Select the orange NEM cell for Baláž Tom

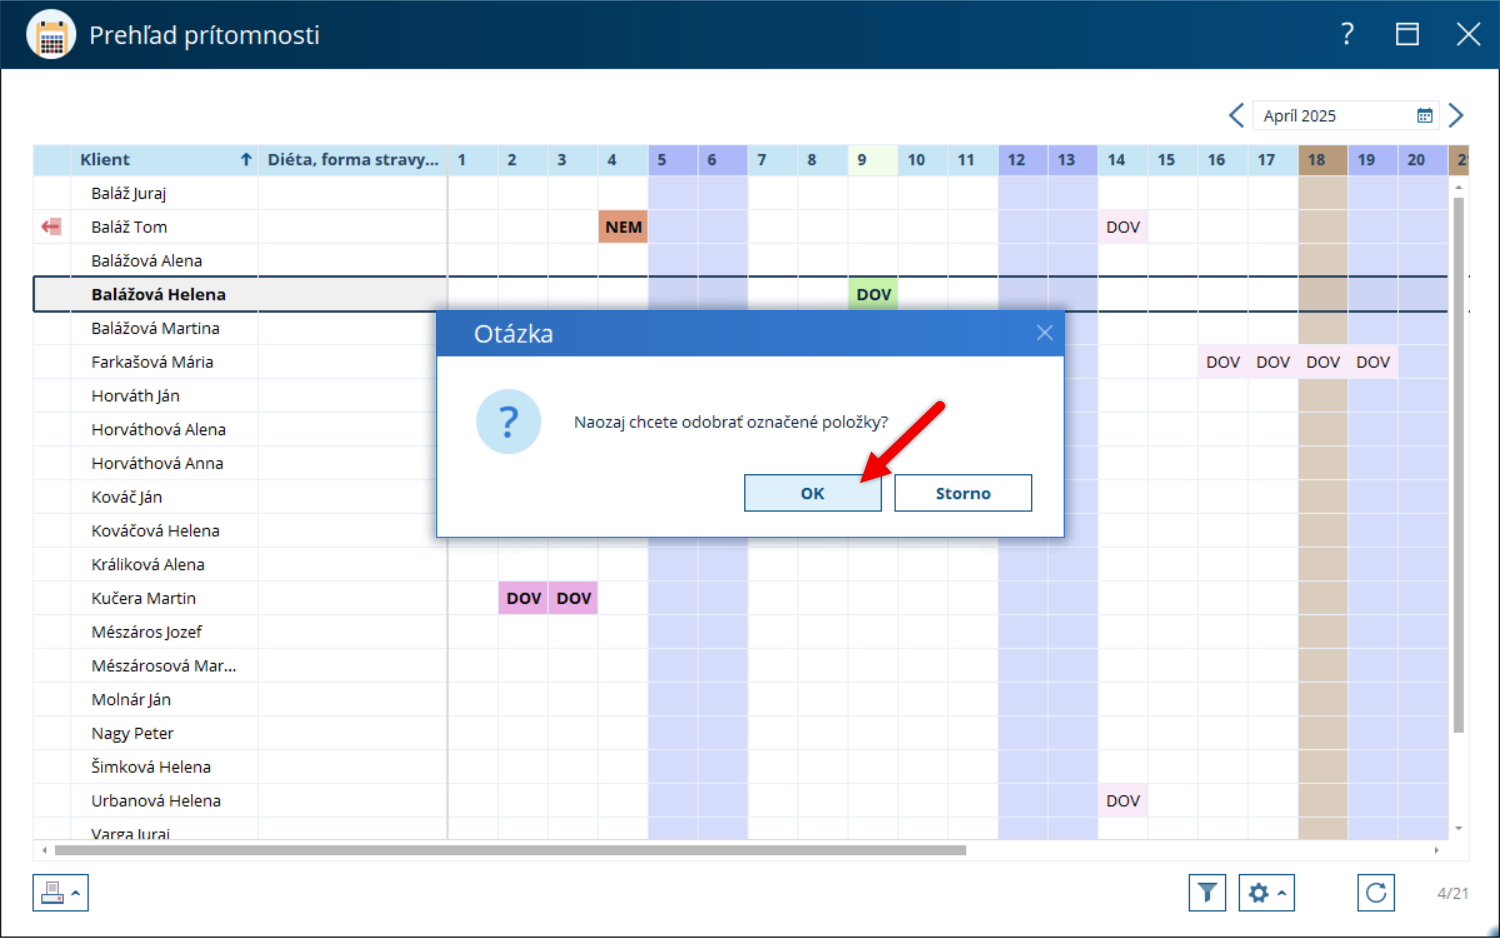click(623, 227)
